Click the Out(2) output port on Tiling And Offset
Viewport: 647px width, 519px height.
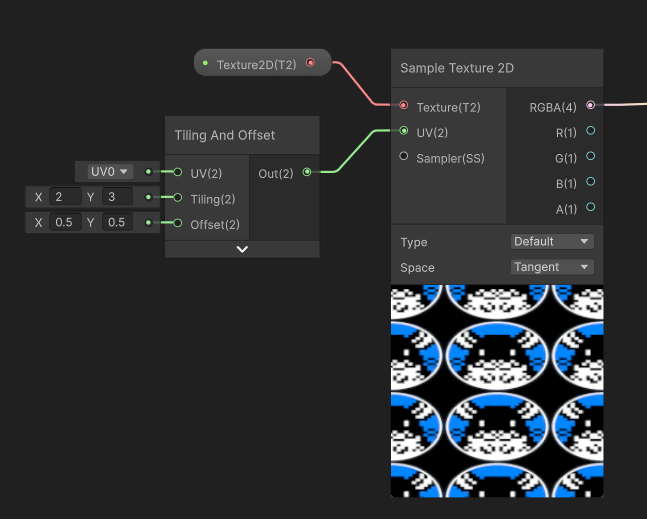pyautogui.click(x=307, y=172)
